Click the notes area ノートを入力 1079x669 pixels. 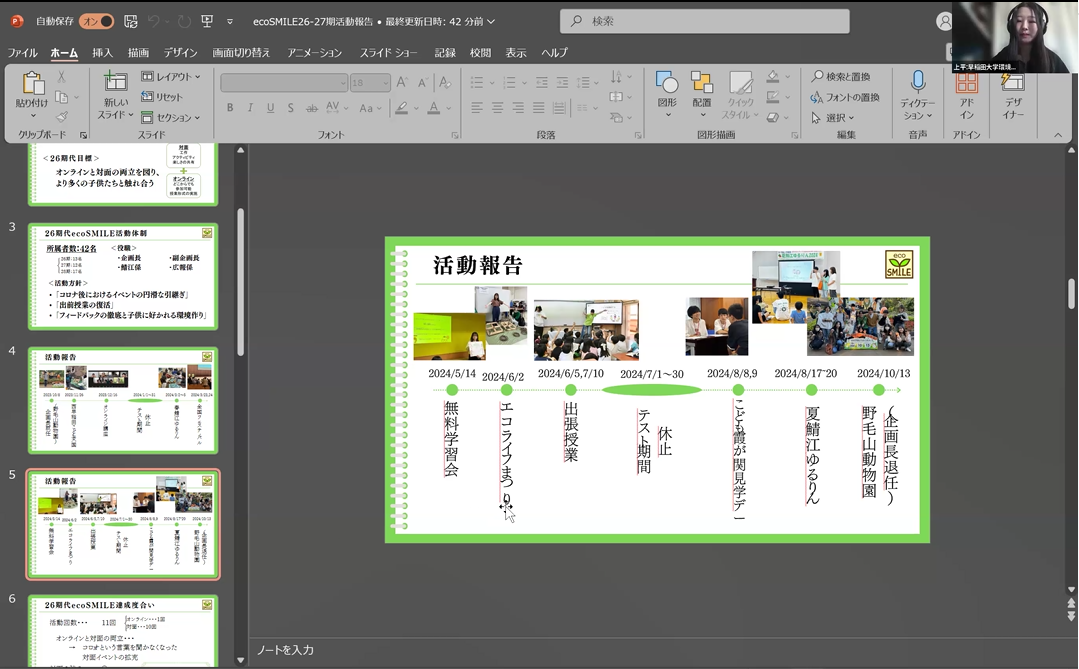(286, 650)
